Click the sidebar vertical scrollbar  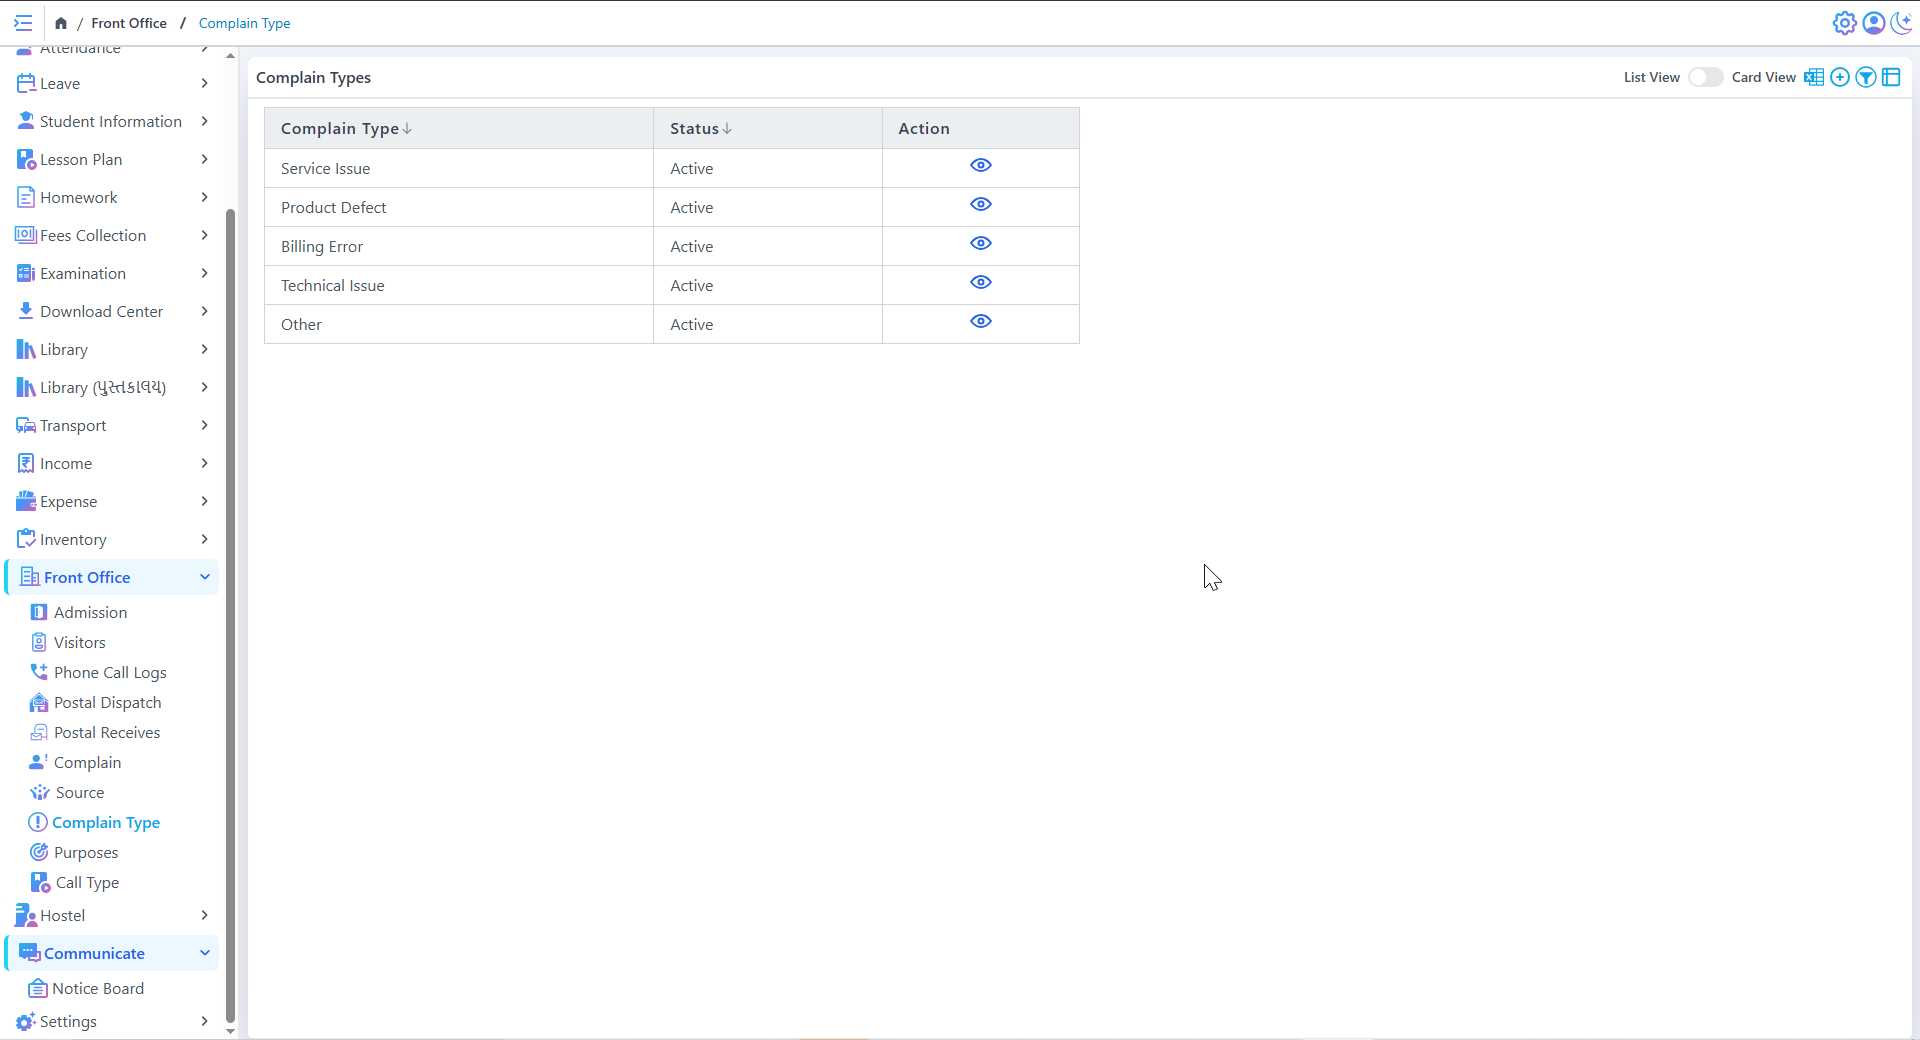(x=231, y=600)
